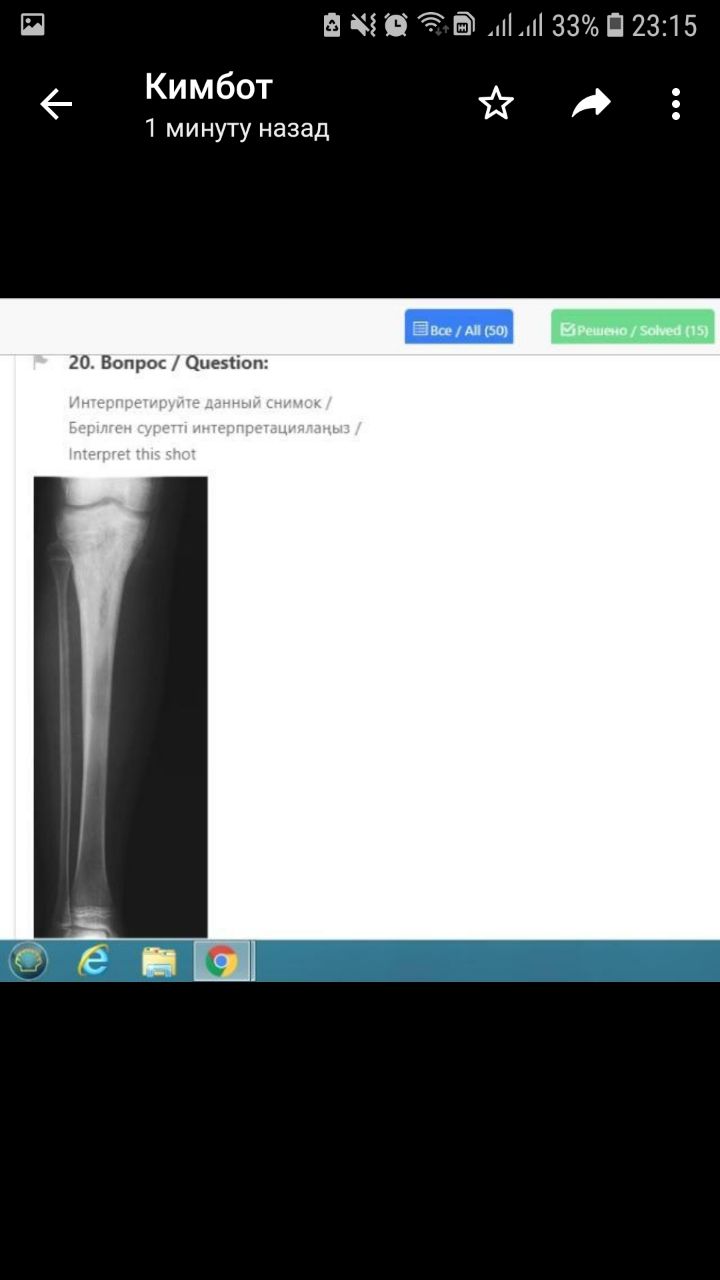720x1280 pixels.
Task: Tap the '1 минуту назад' timestamp
Action: pyautogui.click(x=237, y=129)
